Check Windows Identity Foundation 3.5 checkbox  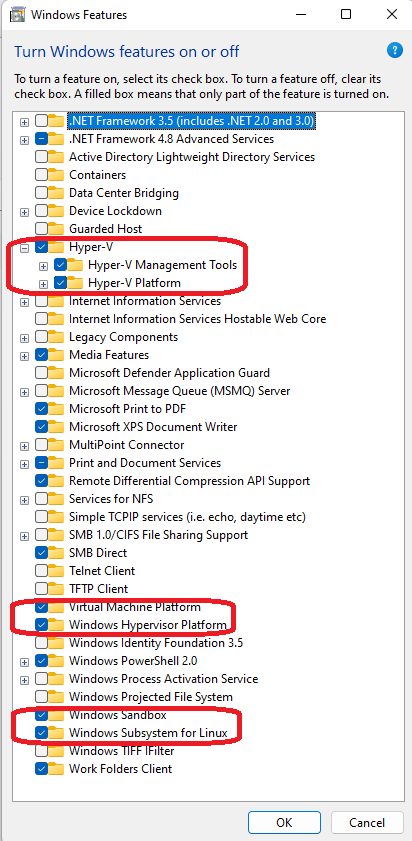coord(41,643)
